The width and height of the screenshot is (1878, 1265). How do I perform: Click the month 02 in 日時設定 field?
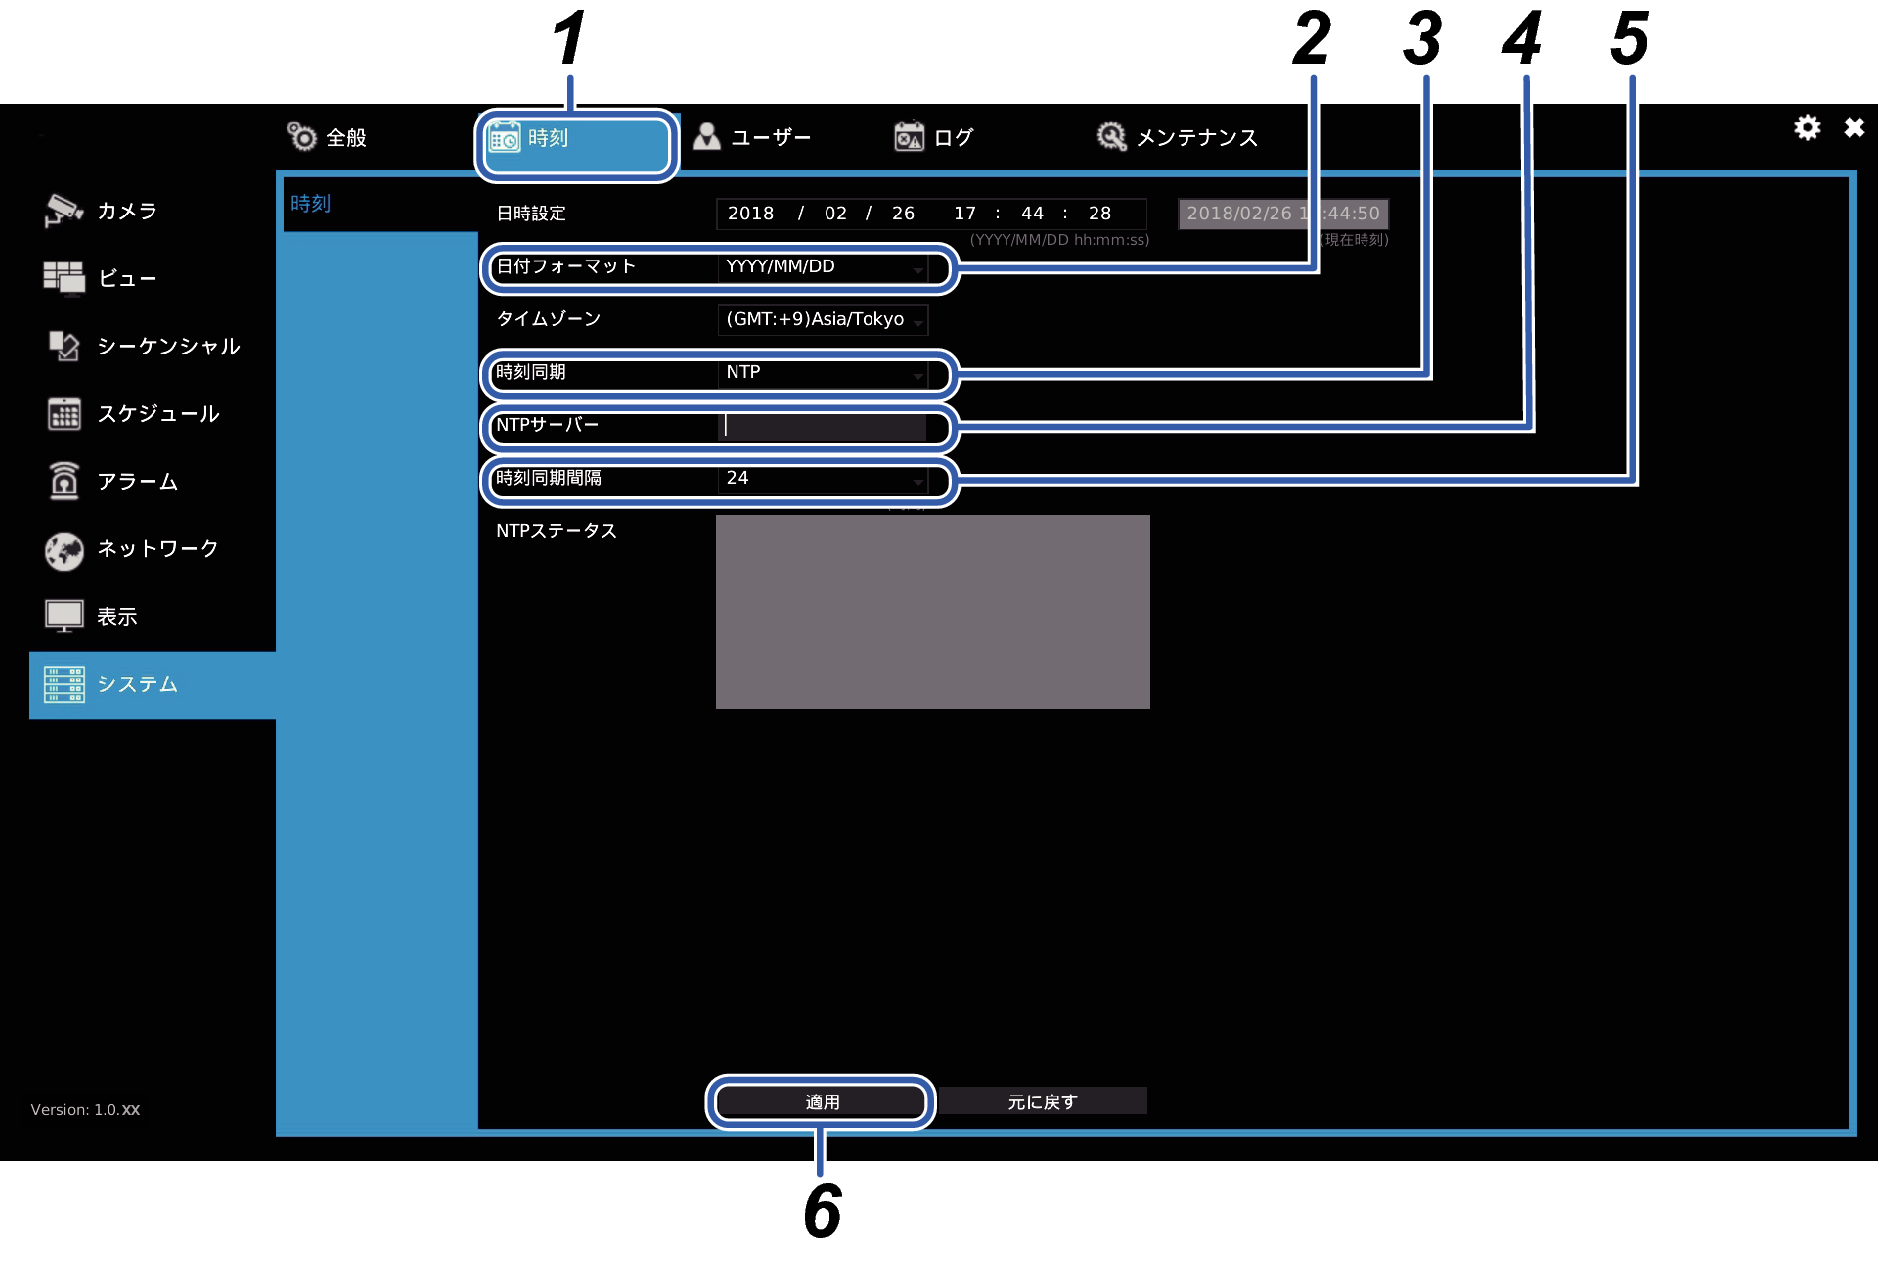click(x=836, y=213)
